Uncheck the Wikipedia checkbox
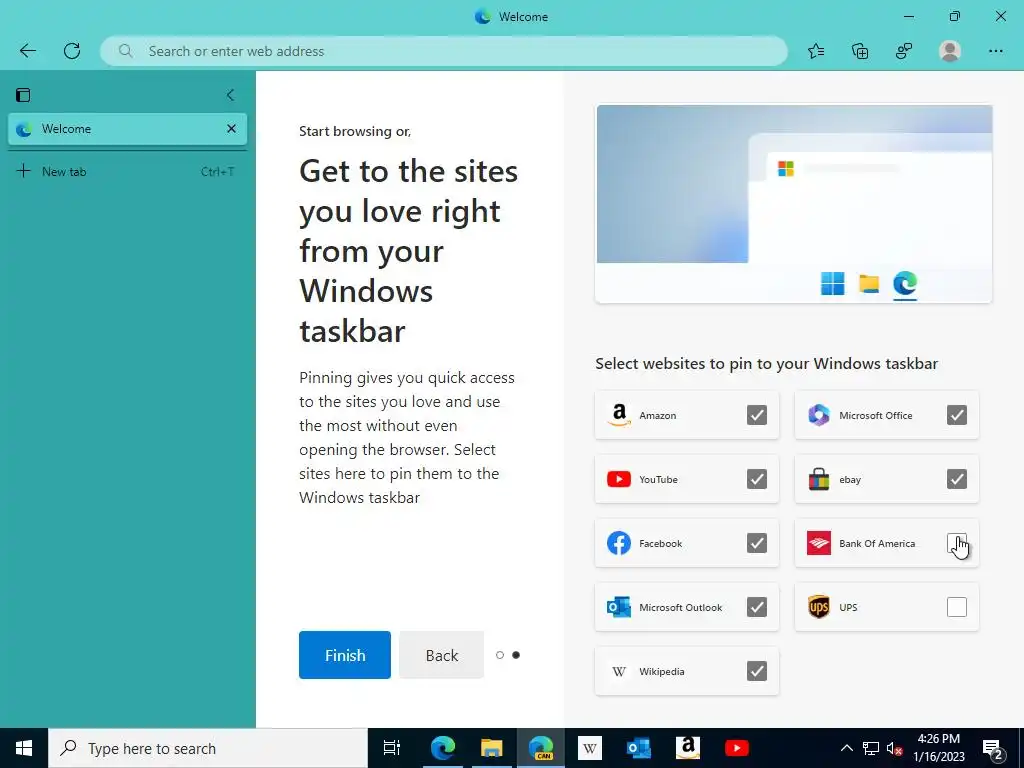This screenshot has height=768, width=1024. 757,671
